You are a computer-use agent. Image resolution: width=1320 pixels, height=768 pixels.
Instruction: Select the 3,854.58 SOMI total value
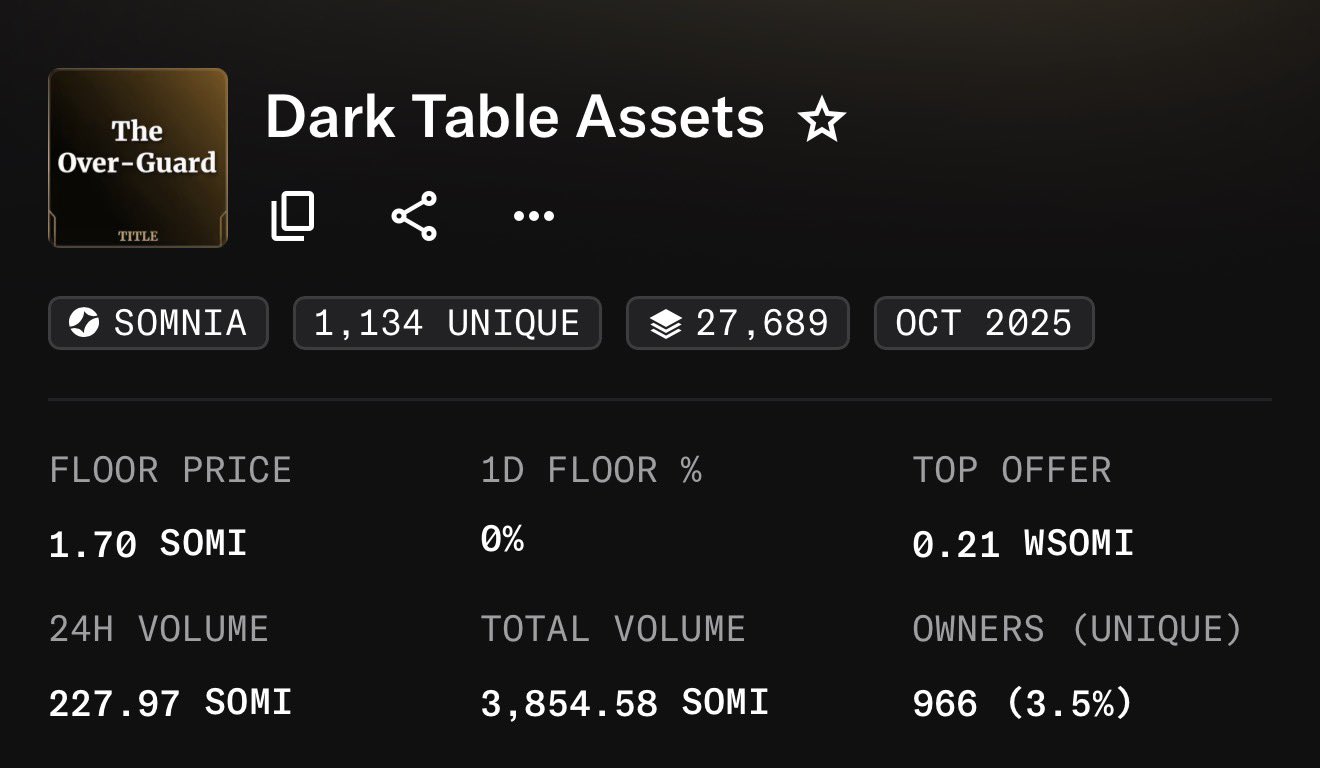[624, 703]
